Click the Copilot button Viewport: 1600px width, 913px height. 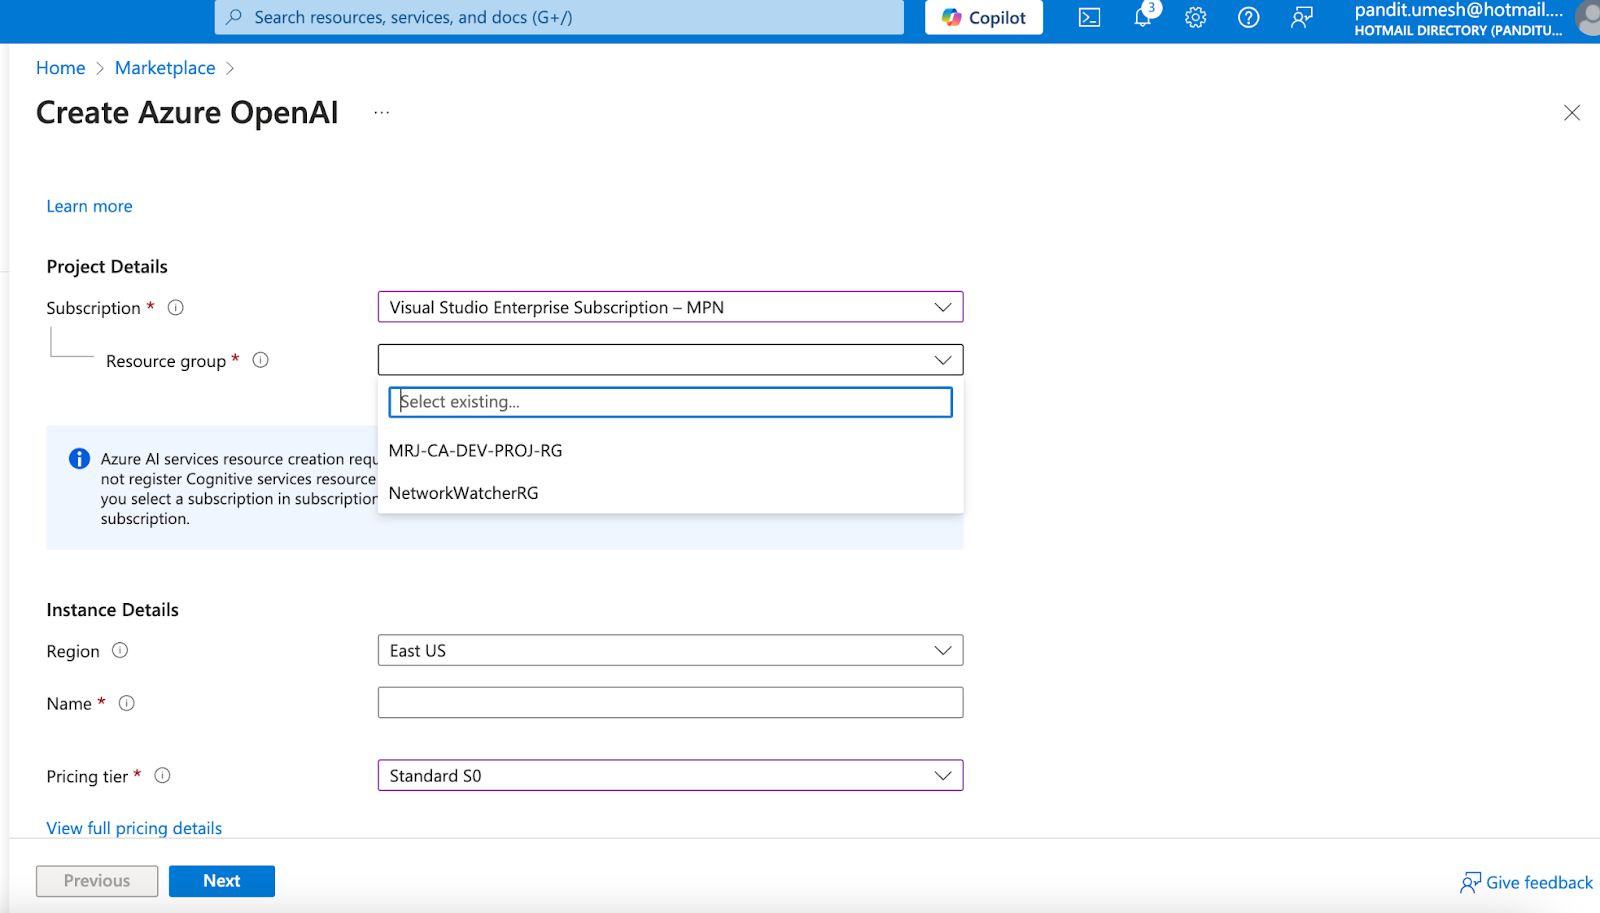click(984, 17)
